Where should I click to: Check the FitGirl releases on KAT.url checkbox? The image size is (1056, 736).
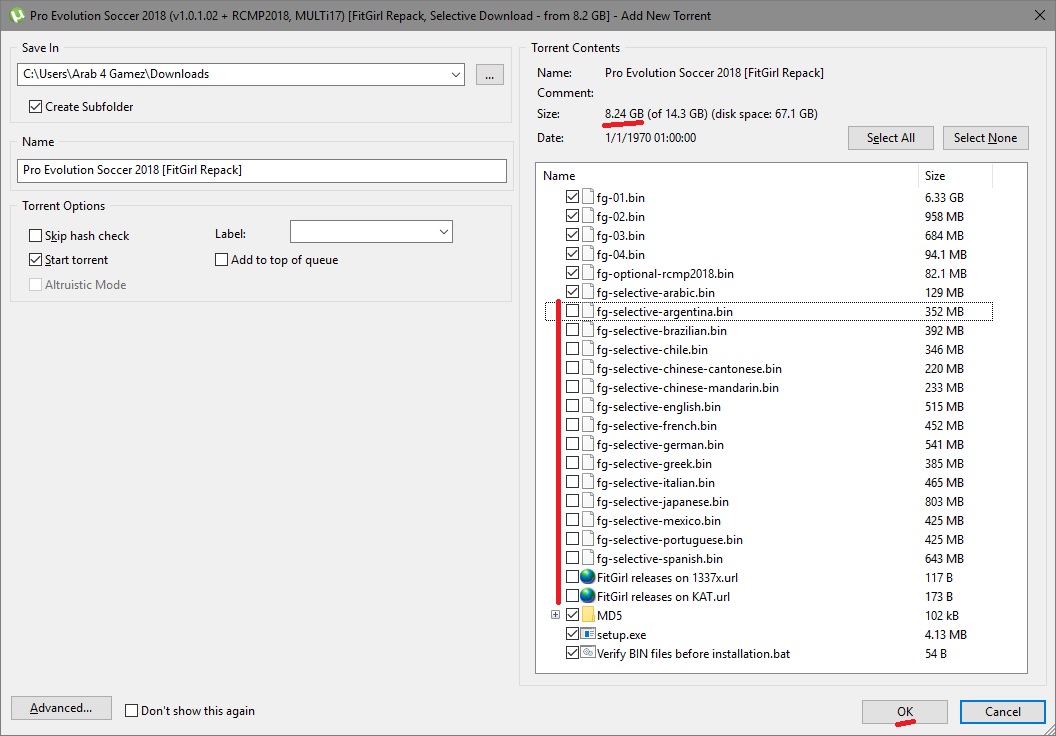[572, 596]
